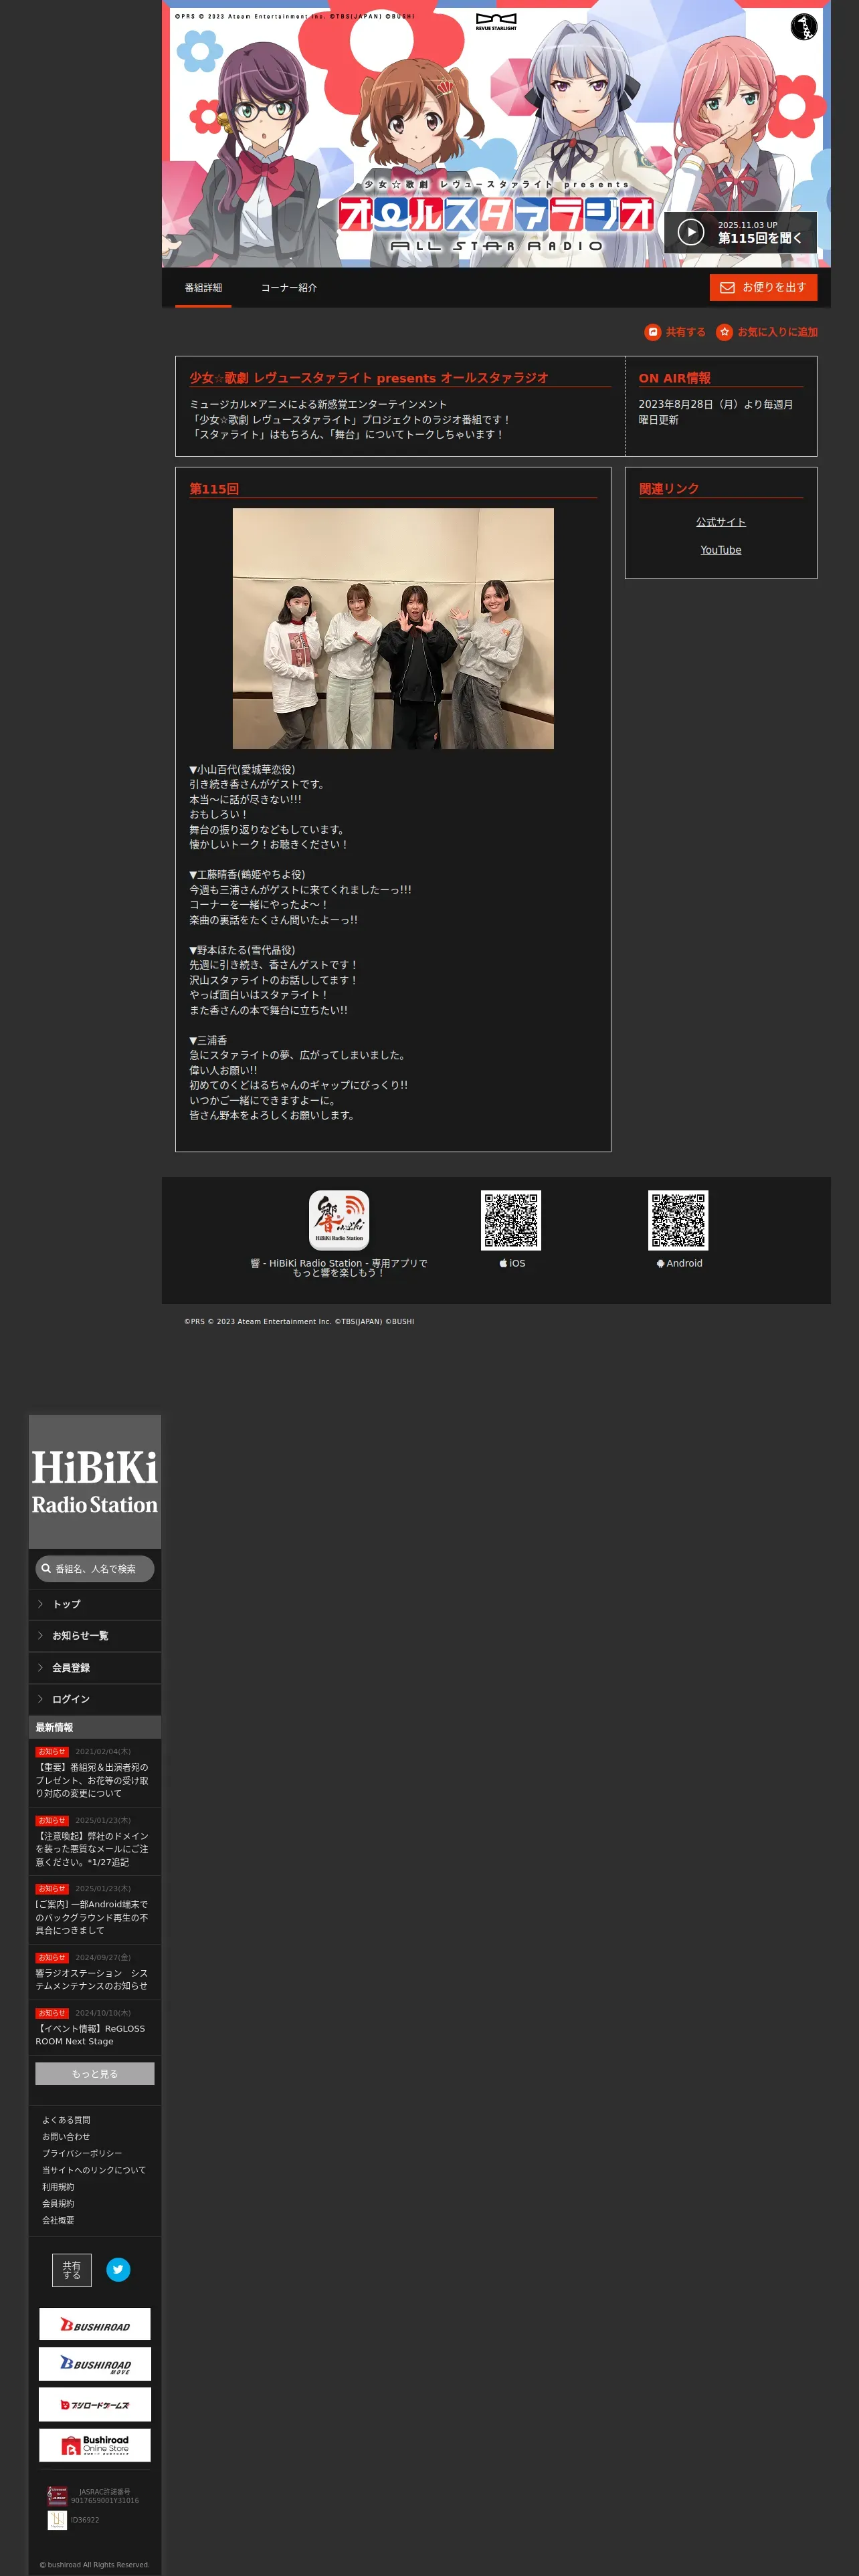Click the Android label with robot icon

679,1263
